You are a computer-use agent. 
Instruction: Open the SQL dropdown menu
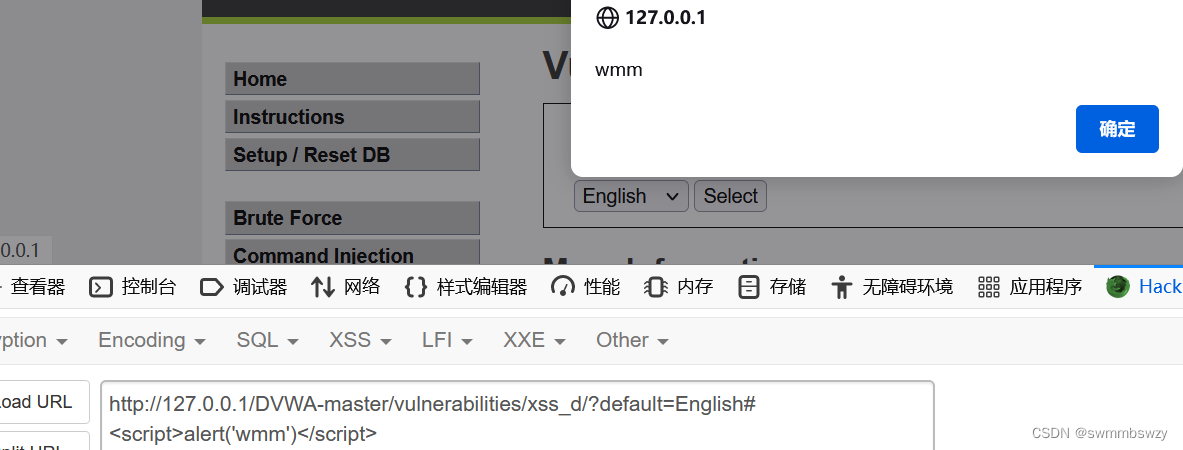[267, 341]
